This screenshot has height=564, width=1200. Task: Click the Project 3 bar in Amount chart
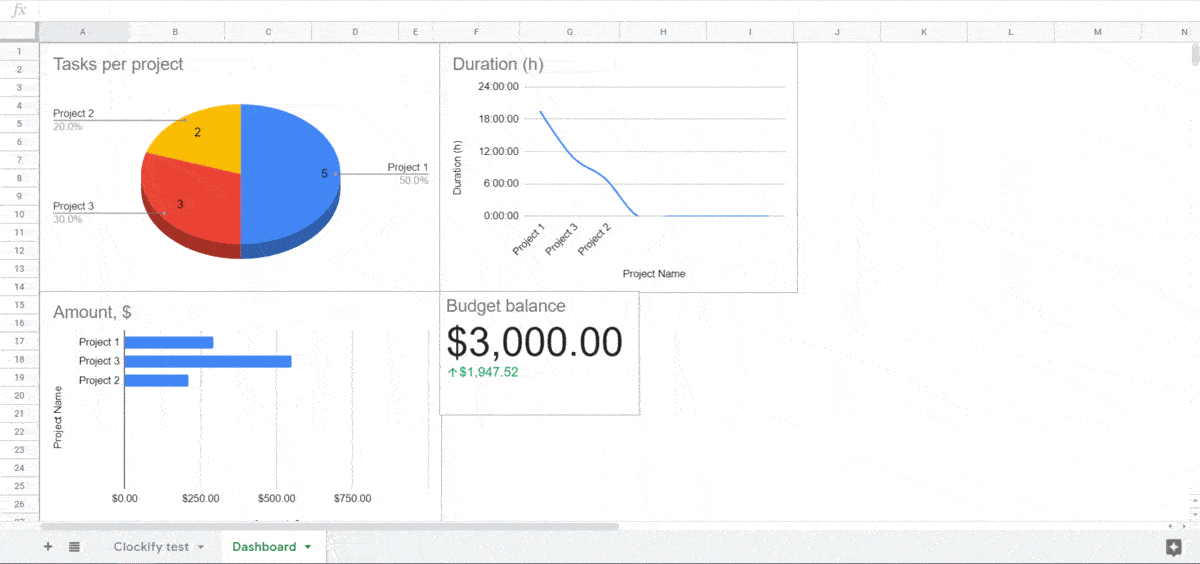(208, 361)
